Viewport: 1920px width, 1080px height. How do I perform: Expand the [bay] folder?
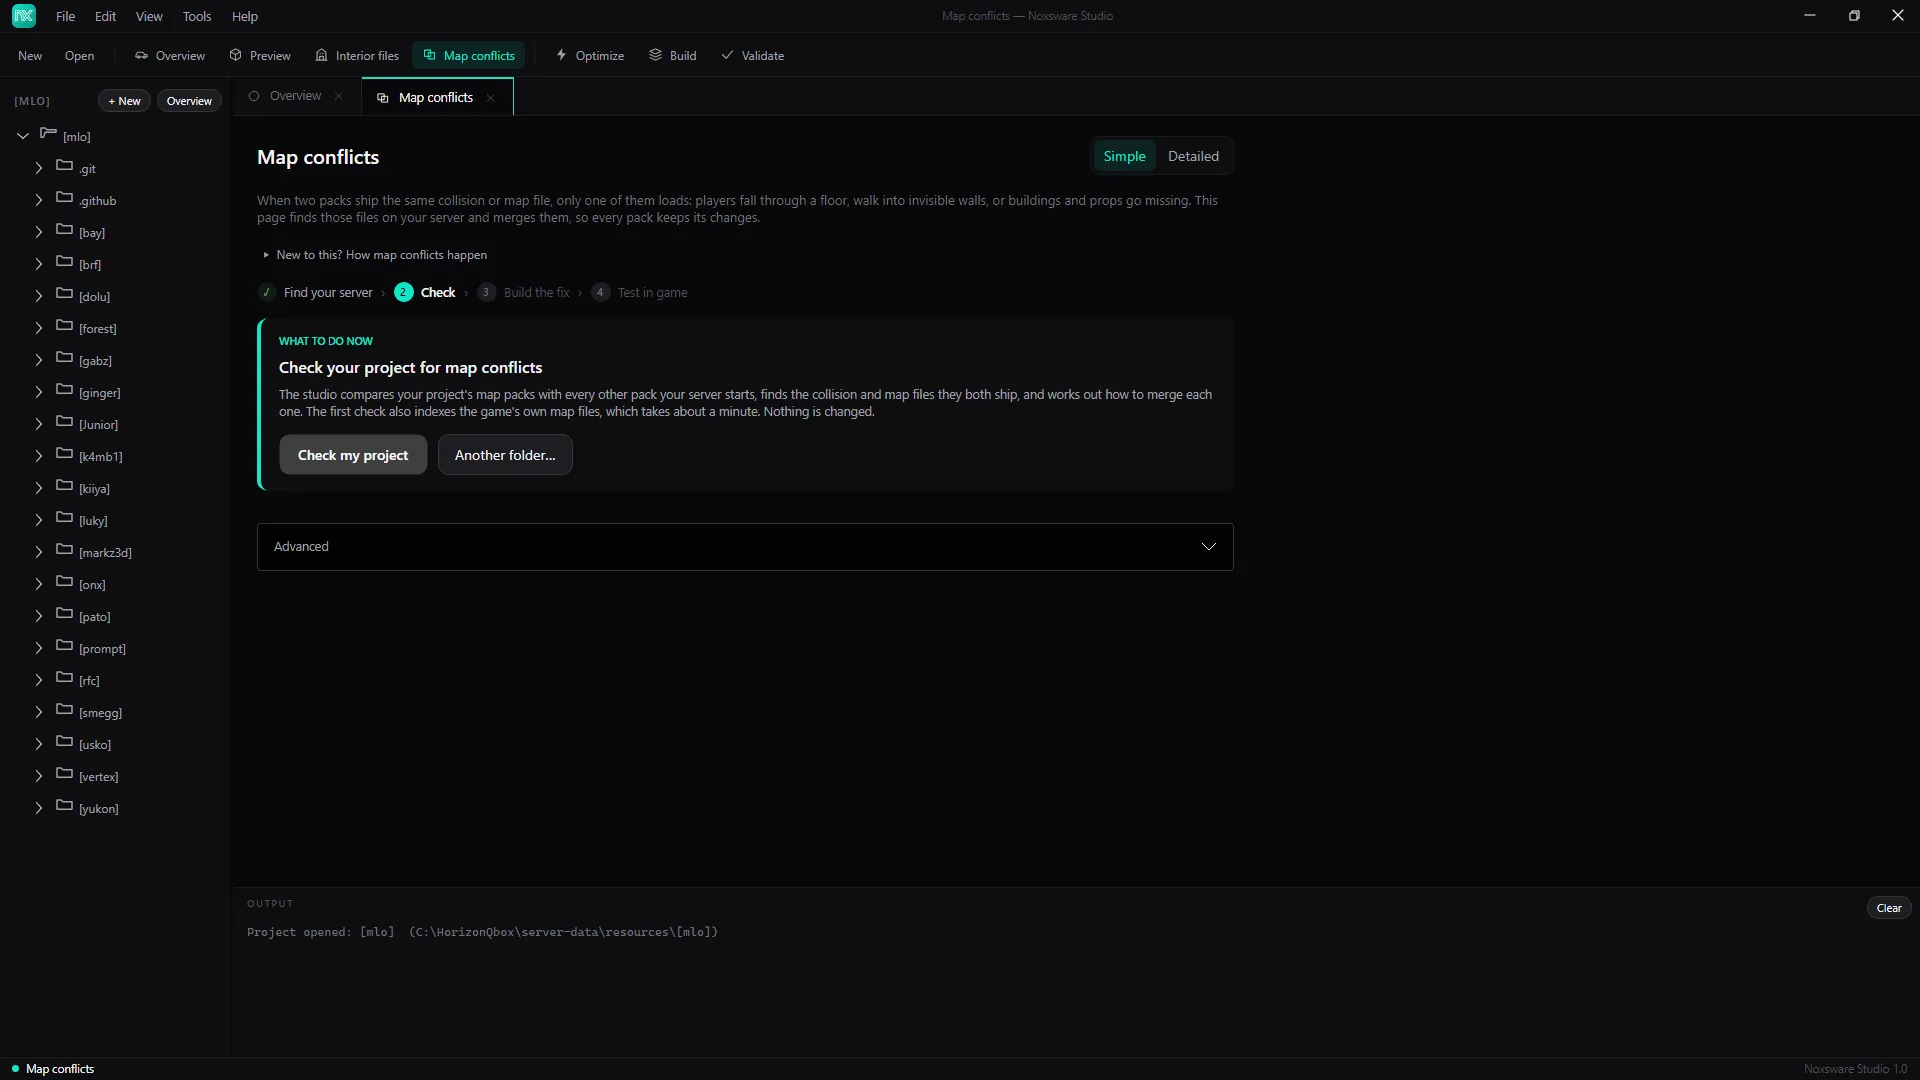39,232
